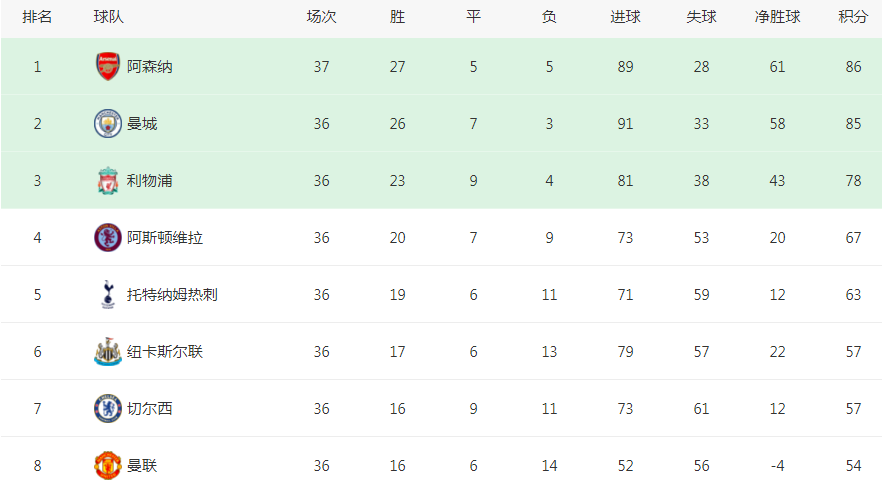Viewport: 882px width, 491px height.
Task: Open the 纽卡斯尔联 team link
Action: pos(165,352)
